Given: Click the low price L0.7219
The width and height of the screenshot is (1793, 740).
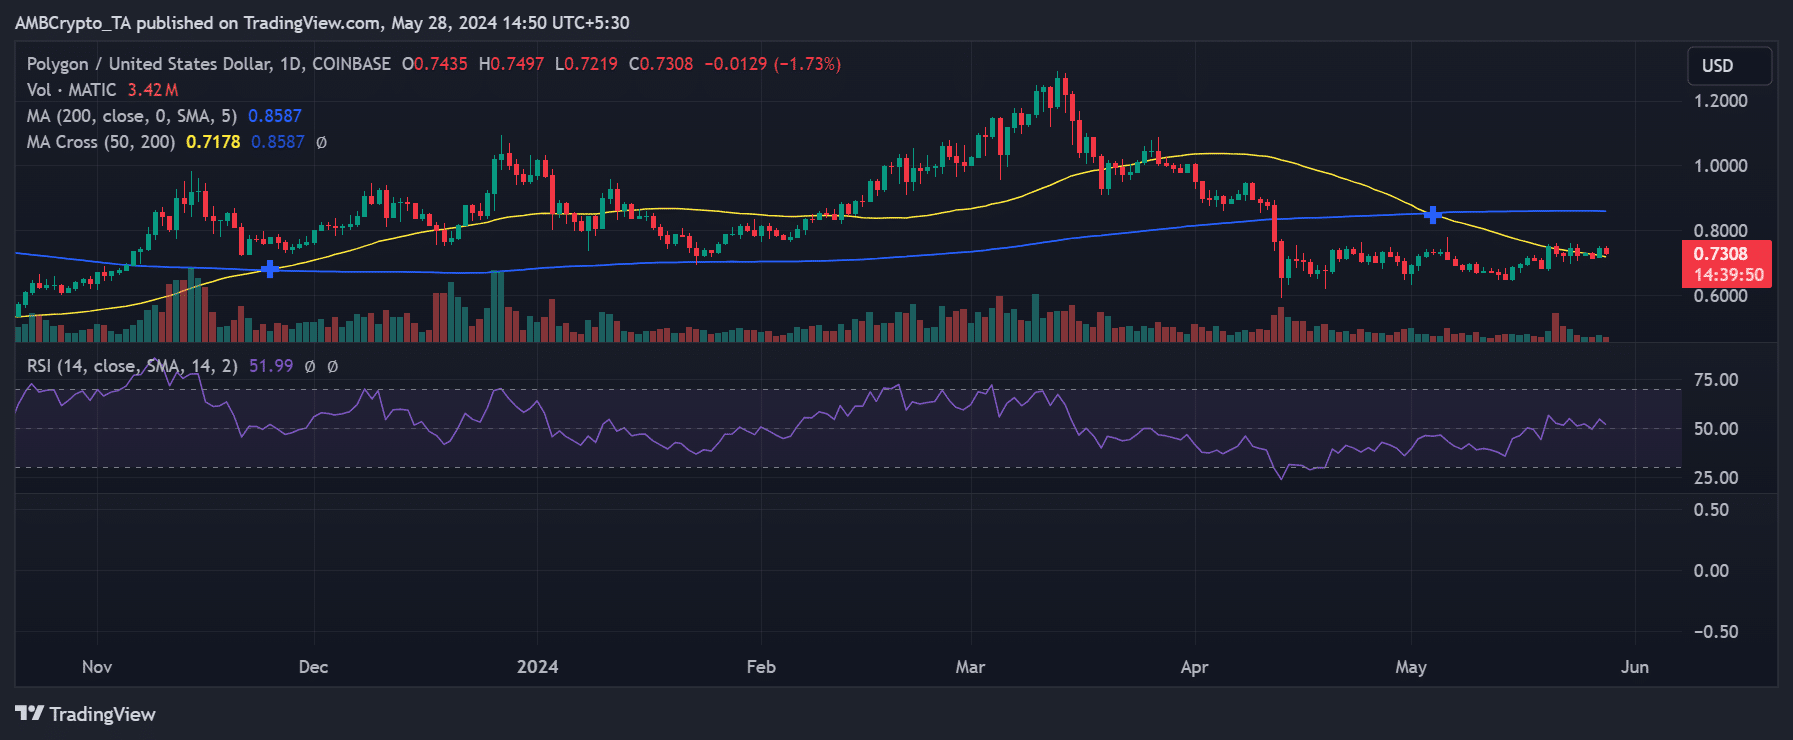Looking at the screenshot, I should (586, 64).
